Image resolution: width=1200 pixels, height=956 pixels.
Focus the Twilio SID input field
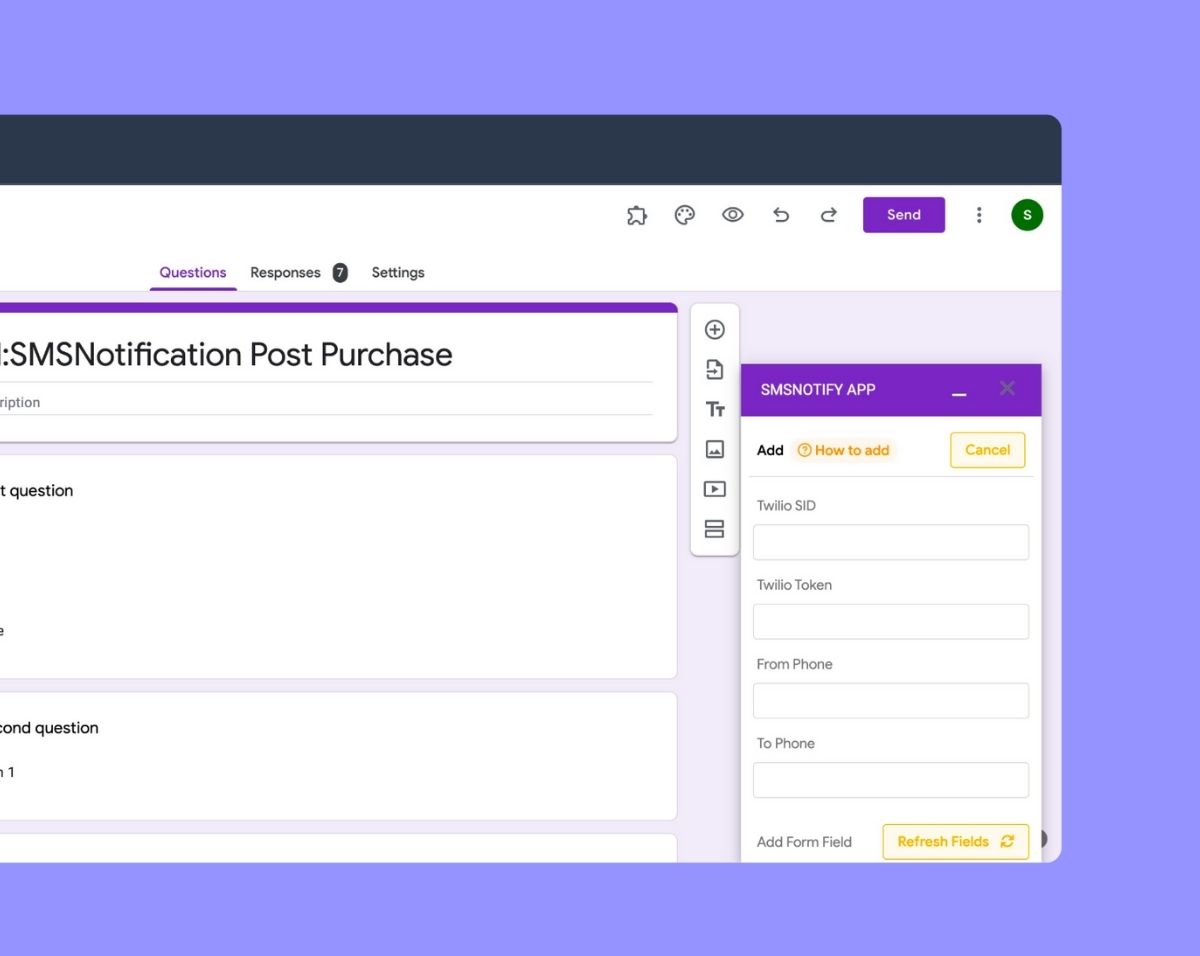click(890, 542)
